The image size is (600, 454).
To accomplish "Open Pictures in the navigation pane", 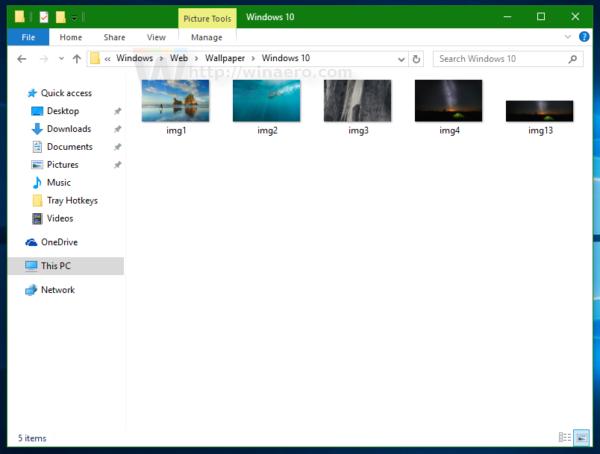I will 62,165.
